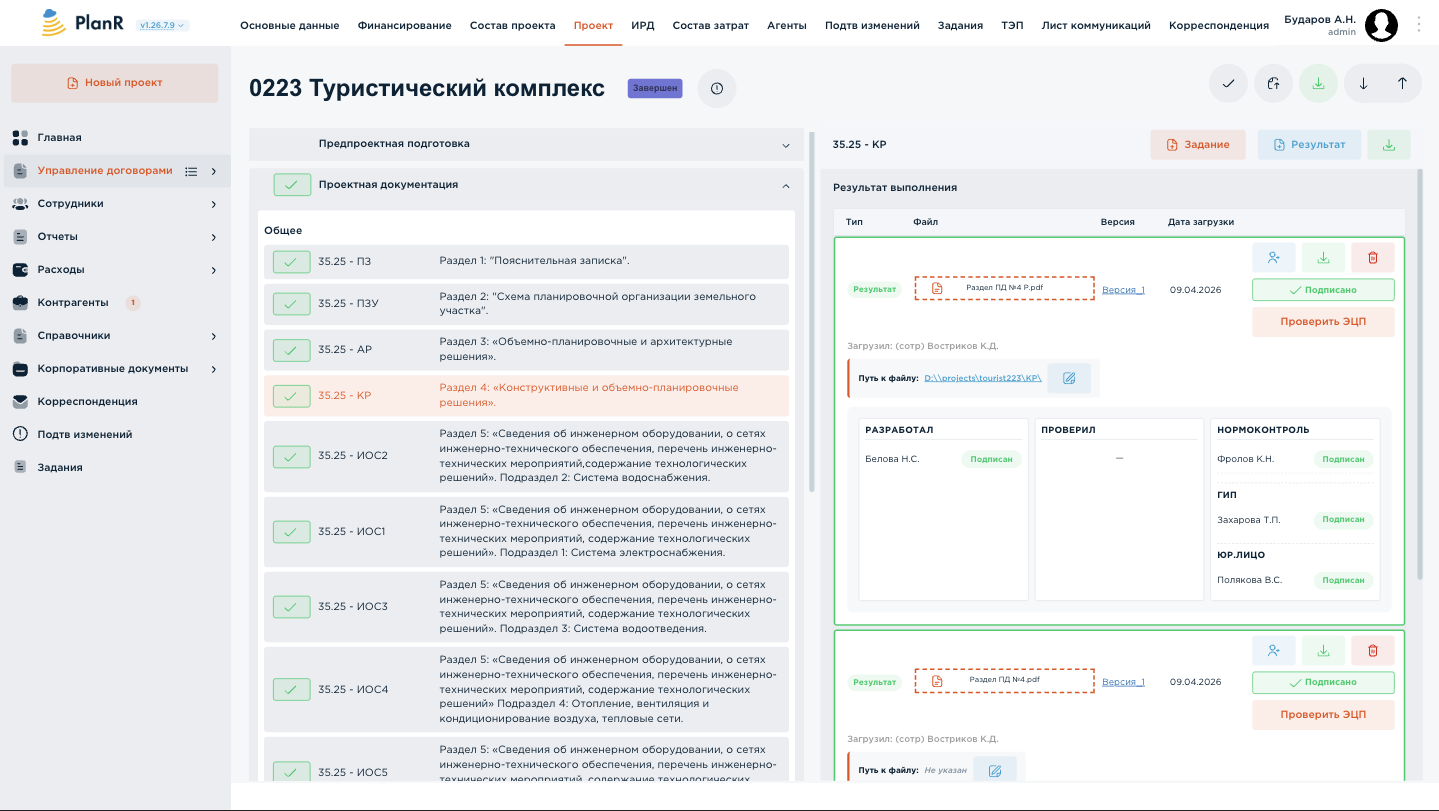Click the Завершен status badge

pyautogui.click(x=654, y=88)
